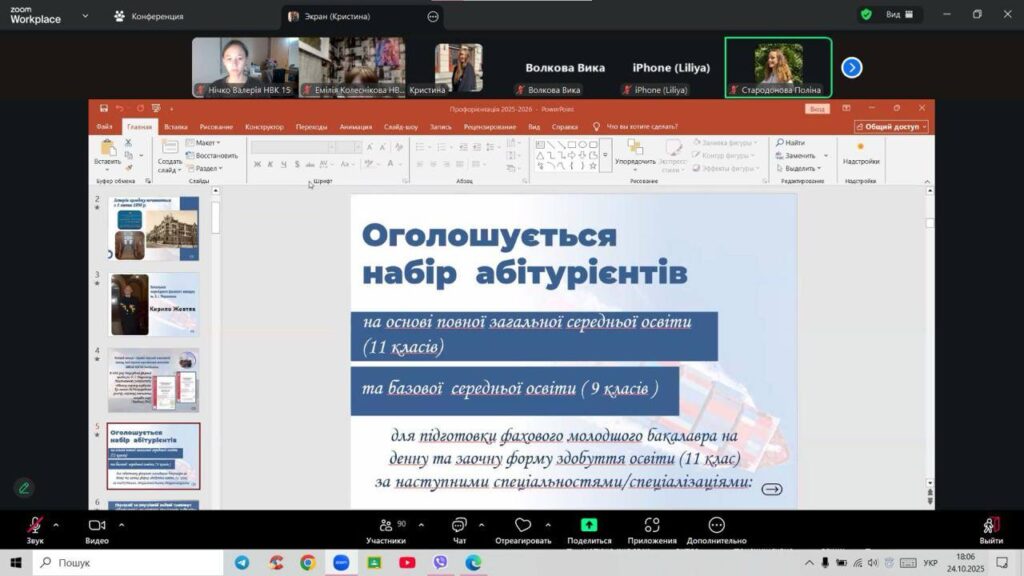Click the Найти button in the ribbon

(x=790, y=143)
